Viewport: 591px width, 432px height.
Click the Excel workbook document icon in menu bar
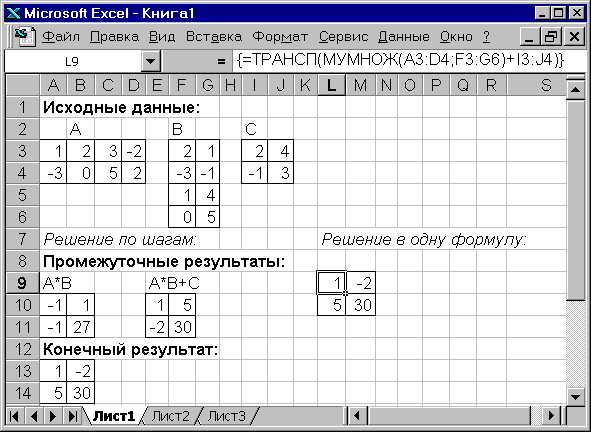point(25,37)
